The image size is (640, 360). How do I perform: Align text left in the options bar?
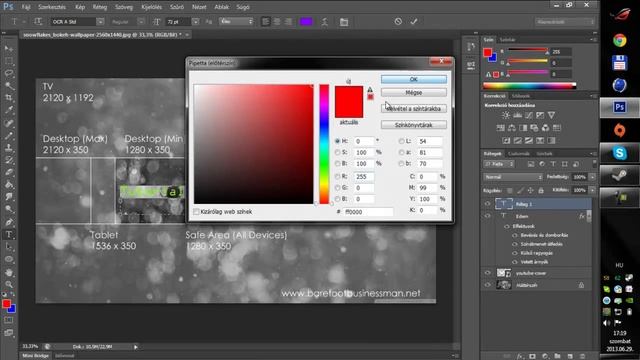coord(266,22)
